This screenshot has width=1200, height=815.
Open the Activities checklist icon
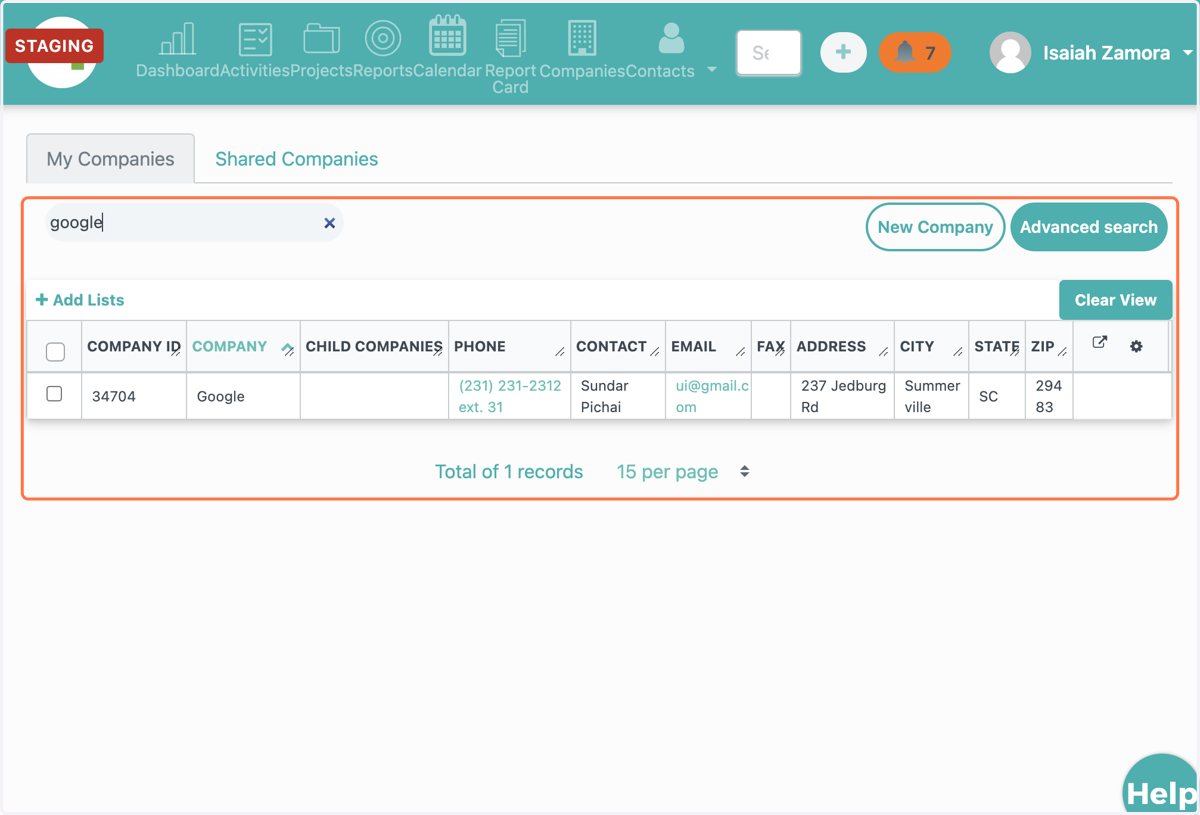point(255,40)
